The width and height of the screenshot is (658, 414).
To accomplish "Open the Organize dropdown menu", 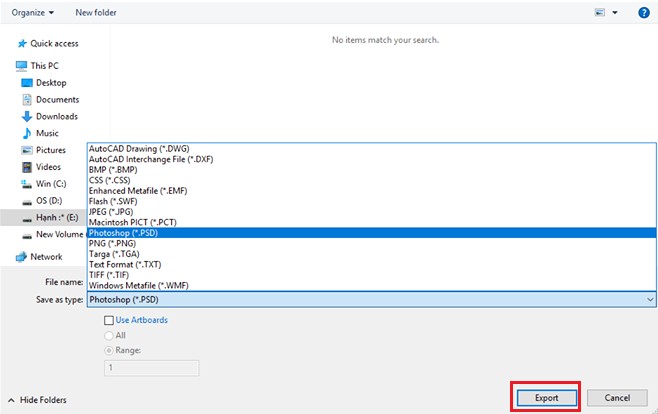I will pos(34,12).
